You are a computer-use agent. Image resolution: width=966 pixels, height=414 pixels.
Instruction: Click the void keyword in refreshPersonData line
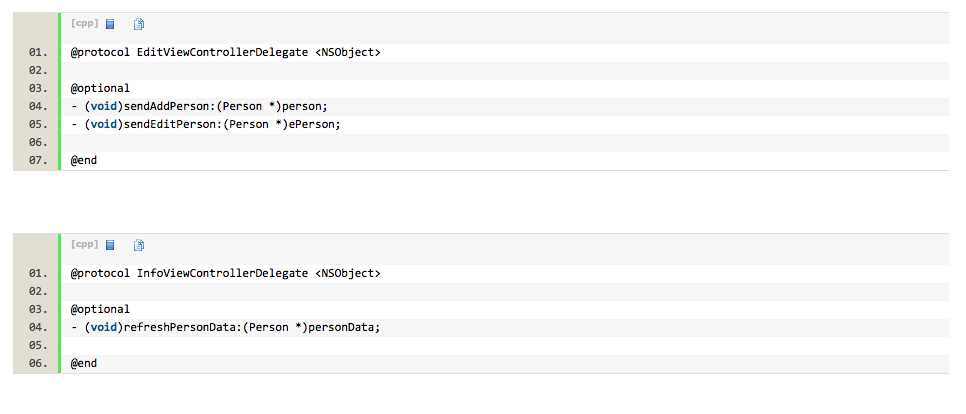pyautogui.click(x=103, y=327)
